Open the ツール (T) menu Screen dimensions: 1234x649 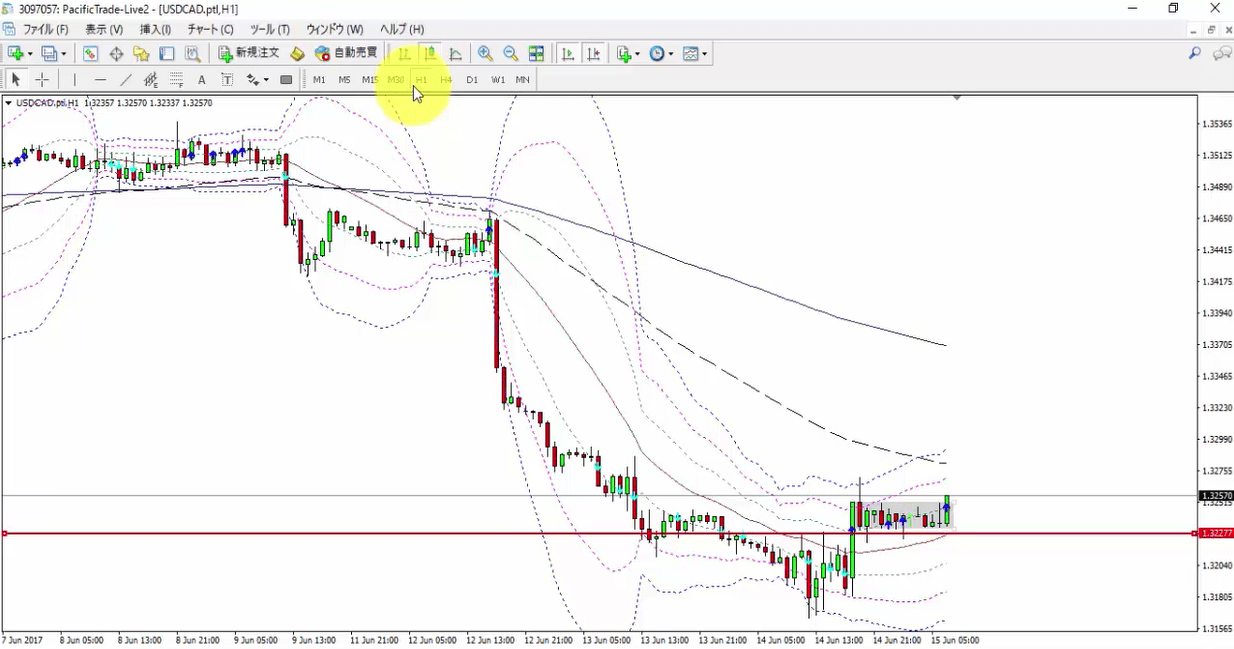270,29
